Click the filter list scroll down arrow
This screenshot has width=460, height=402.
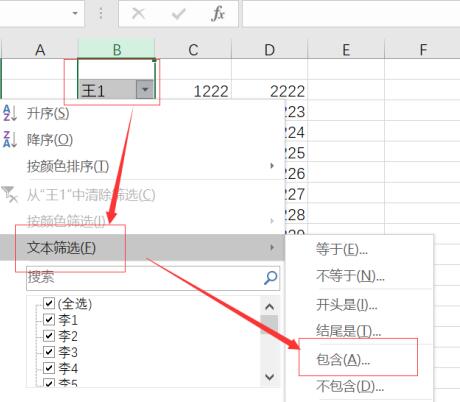click(x=269, y=377)
